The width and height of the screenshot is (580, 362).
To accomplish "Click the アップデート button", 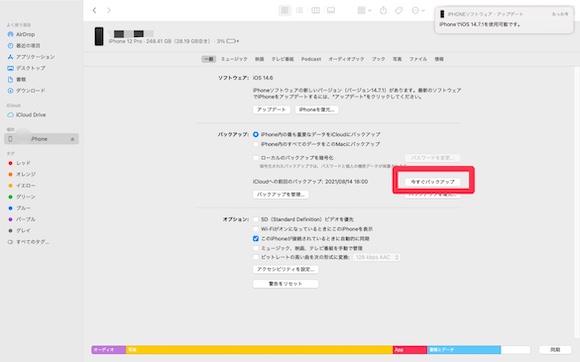I will click(272, 110).
